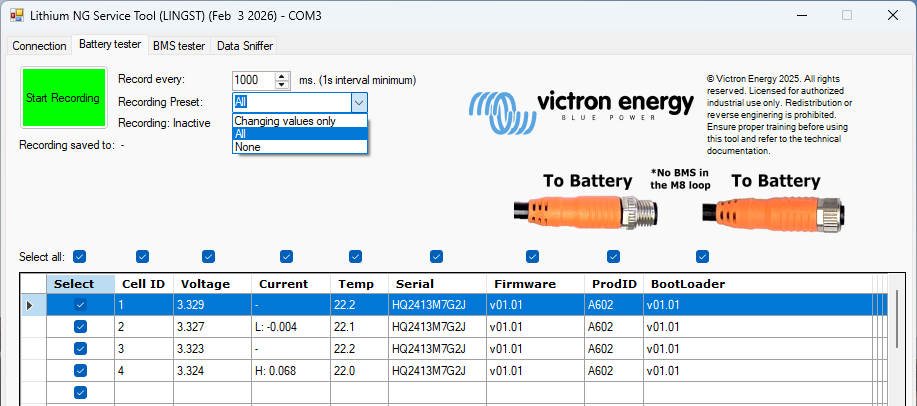
Task: Click the row selector arrow beside Cell 1
Action: (x=29, y=304)
